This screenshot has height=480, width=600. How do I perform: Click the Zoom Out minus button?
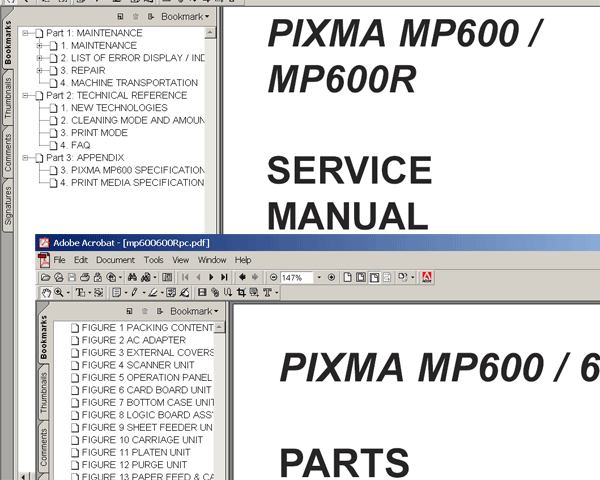tap(274, 277)
